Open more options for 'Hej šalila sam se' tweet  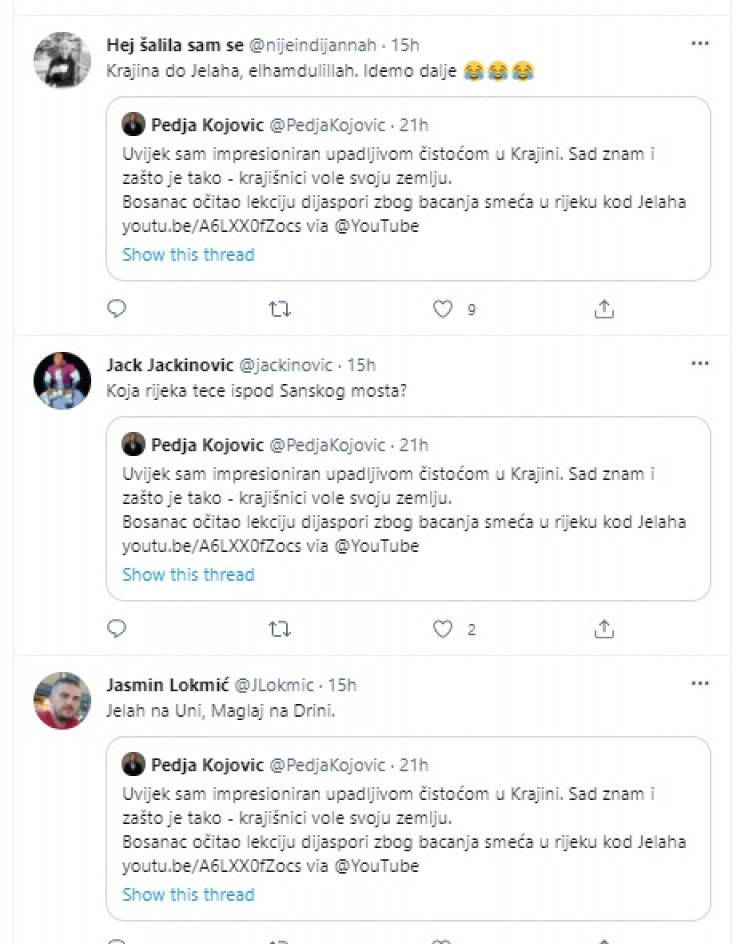pyautogui.click(x=700, y=44)
